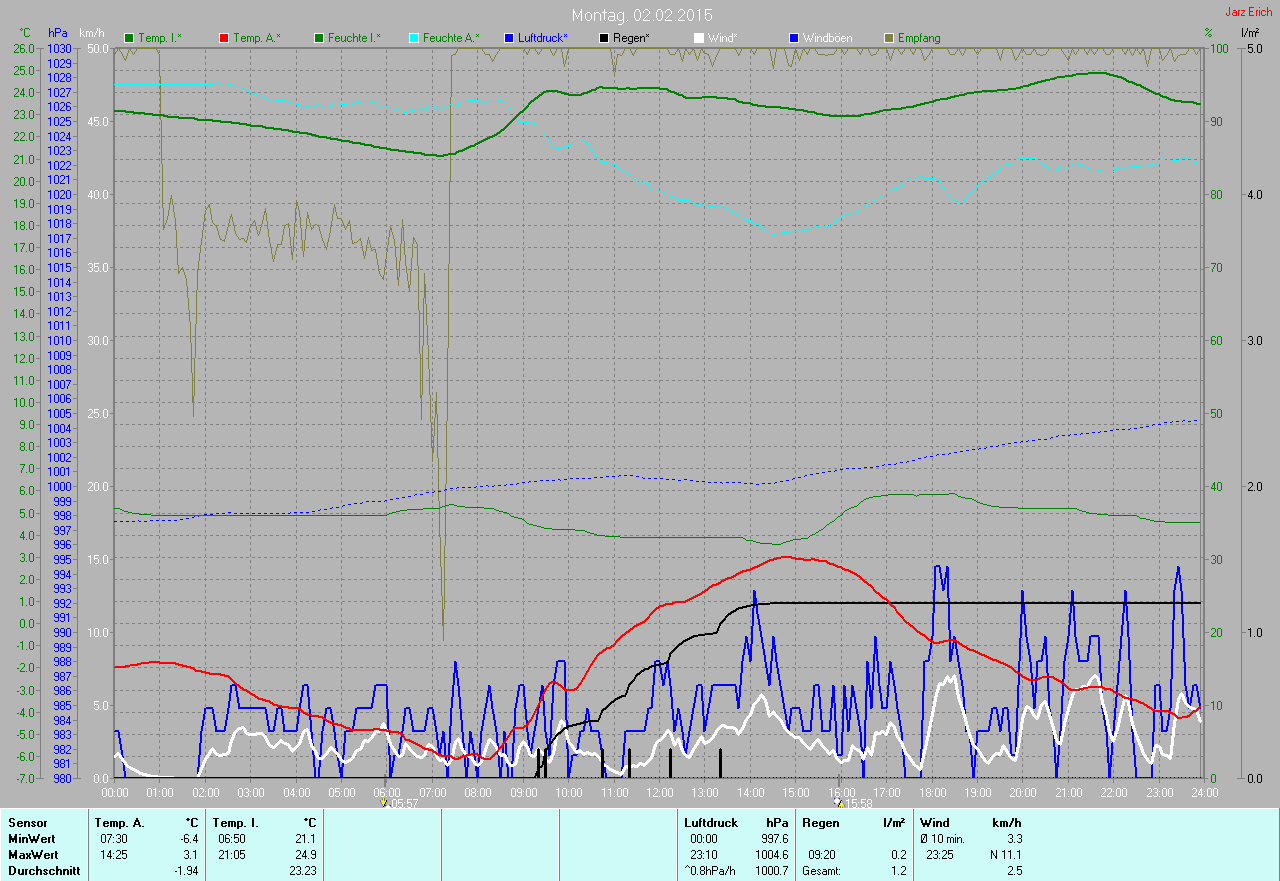Viewport: 1280px width, 881px height.
Task: Click the white Wind legend square
Action: tap(699, 38)
